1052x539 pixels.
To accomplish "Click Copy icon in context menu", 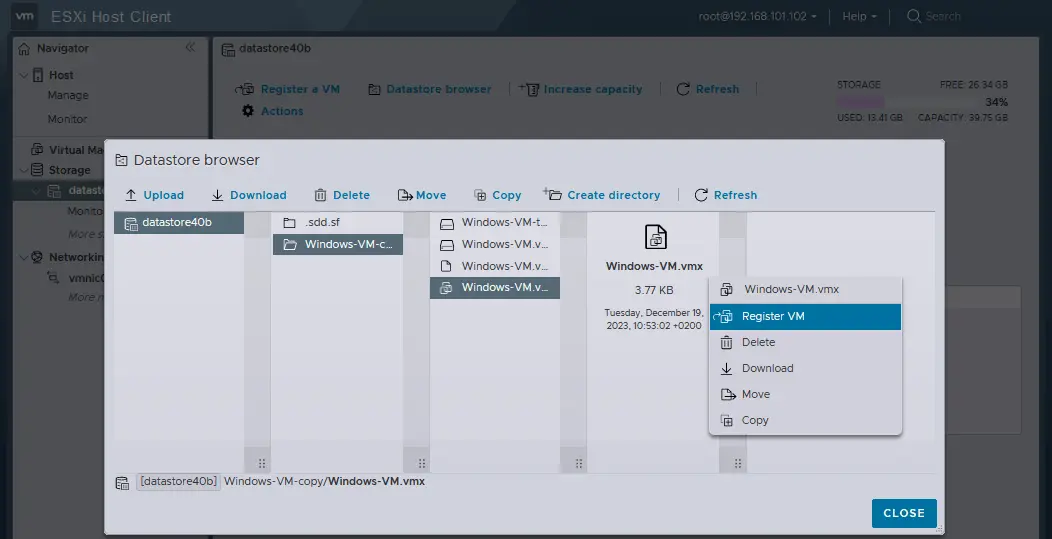I will (727, 420).
